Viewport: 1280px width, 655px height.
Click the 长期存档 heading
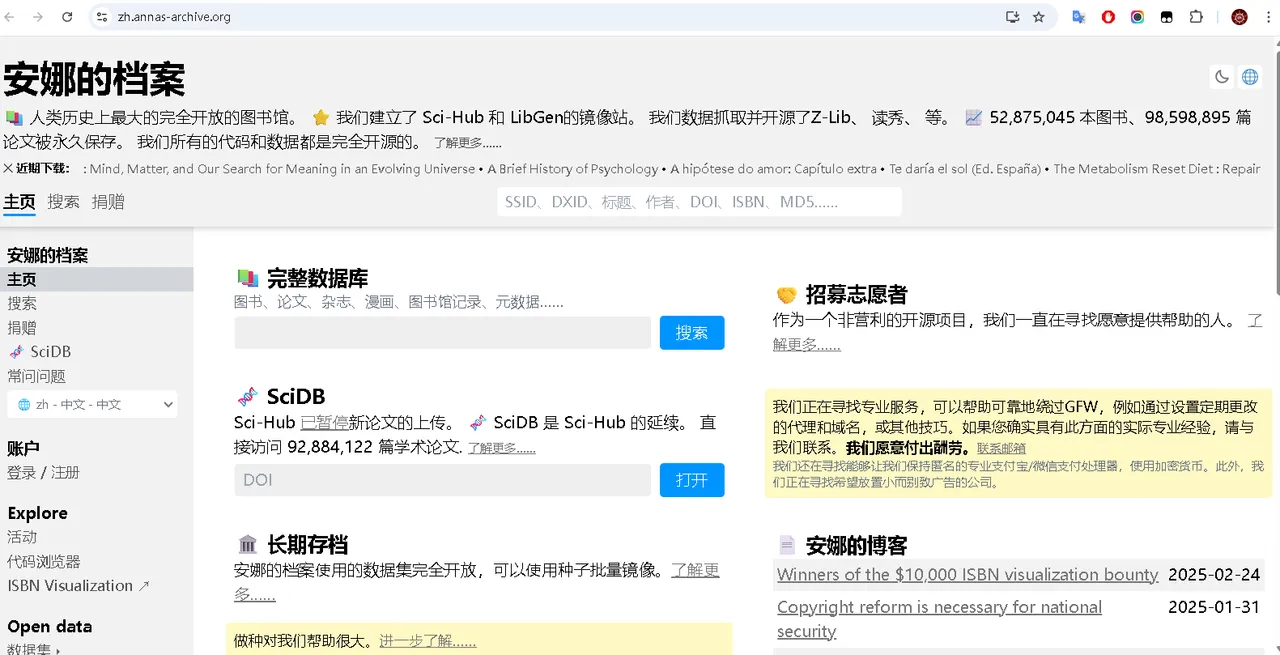(307, 545)
